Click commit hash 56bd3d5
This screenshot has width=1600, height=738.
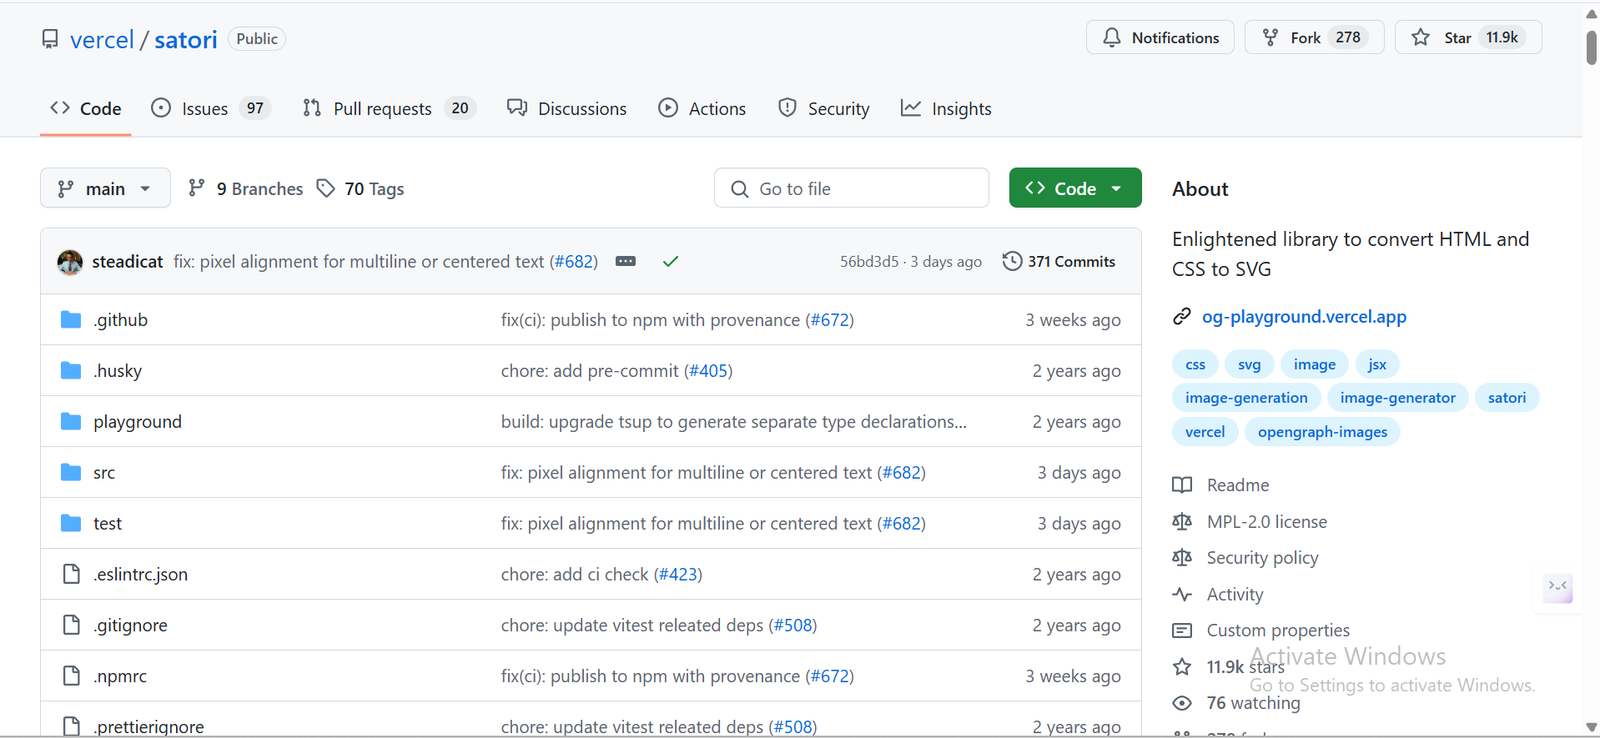pos(869,262)
